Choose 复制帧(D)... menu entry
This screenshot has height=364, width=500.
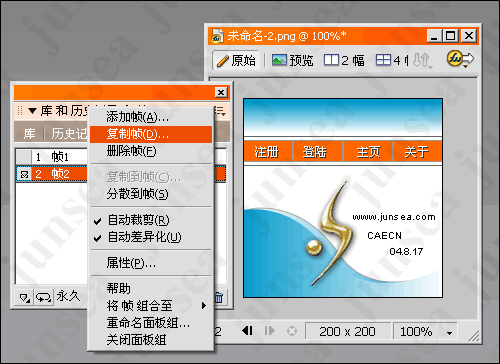pos(151,134)
